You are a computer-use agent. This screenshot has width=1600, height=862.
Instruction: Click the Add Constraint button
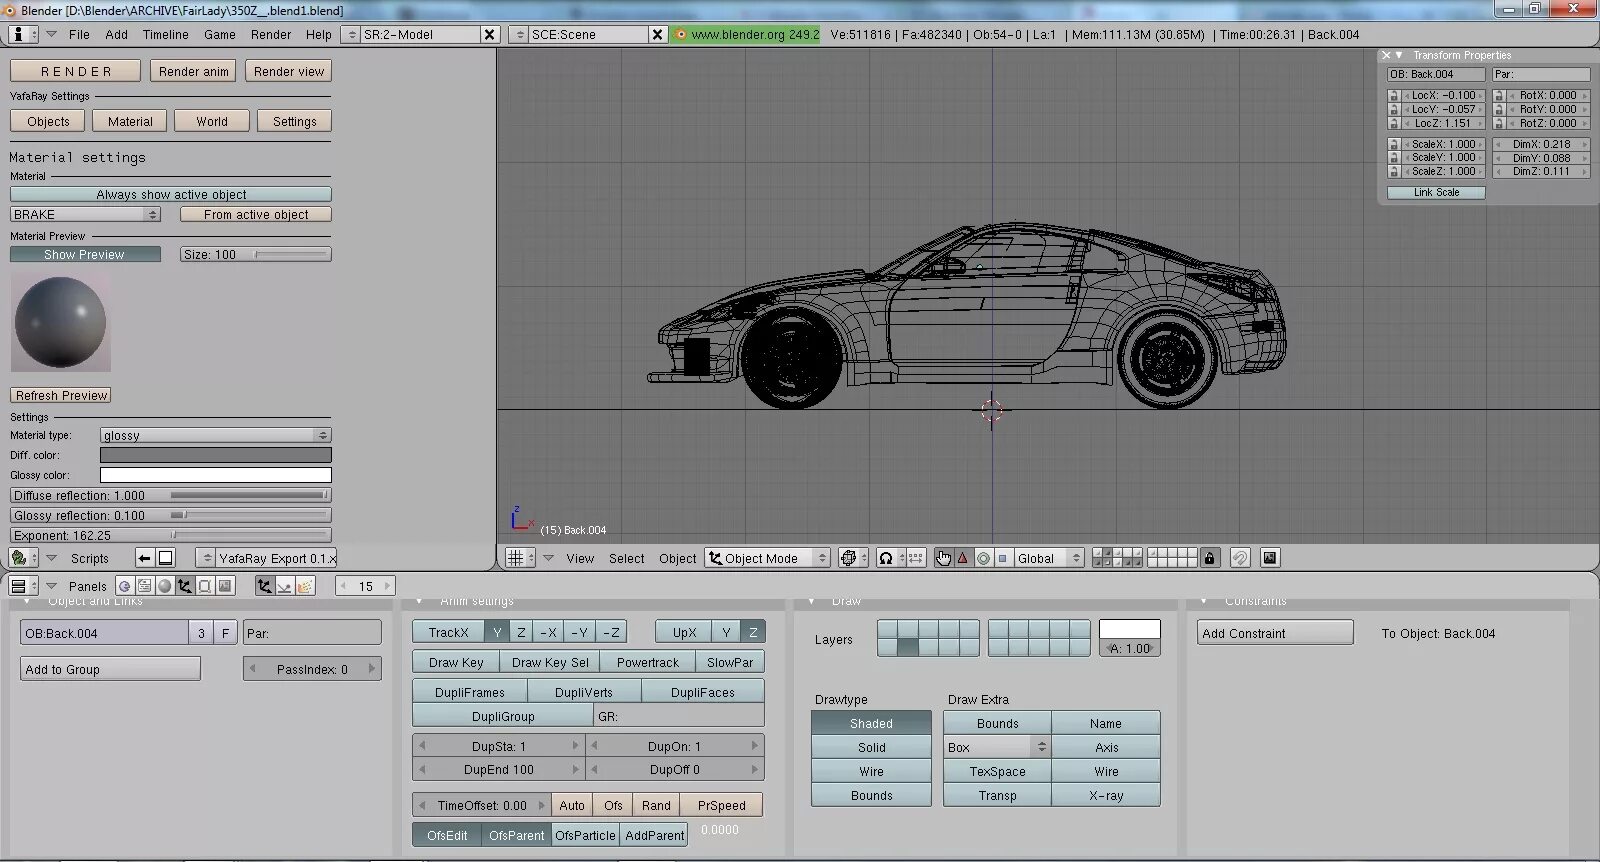pyautogui.click(x=1275, y=633)
